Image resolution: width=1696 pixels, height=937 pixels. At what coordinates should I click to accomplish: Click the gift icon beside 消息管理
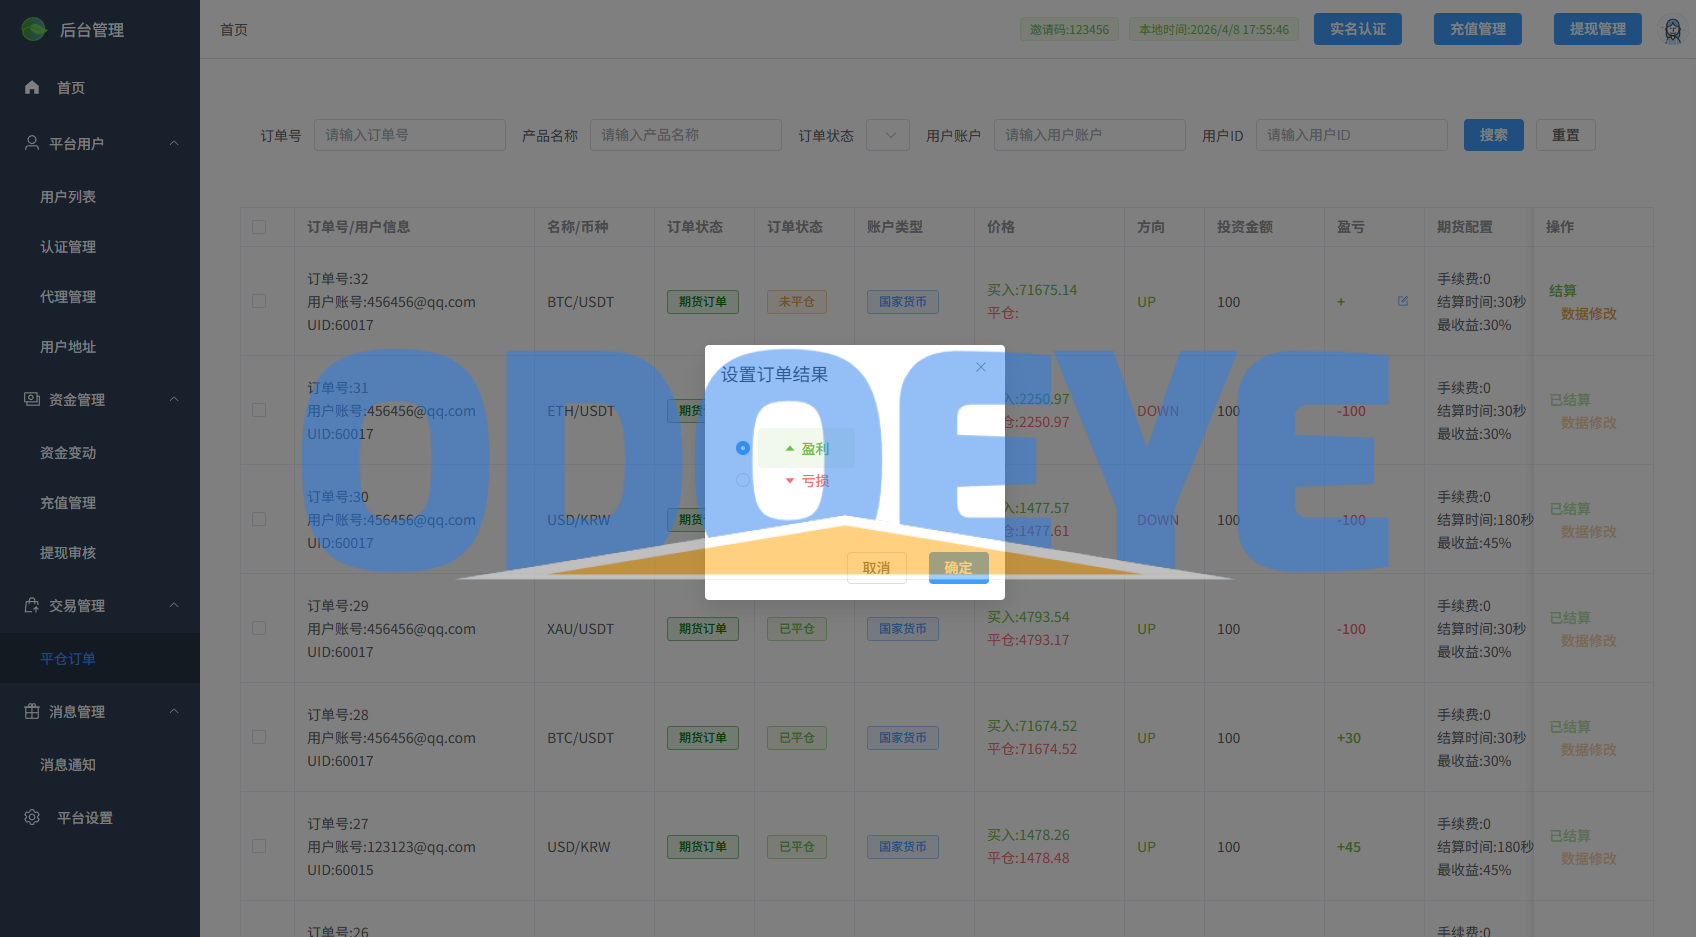[x=32, y=711]
